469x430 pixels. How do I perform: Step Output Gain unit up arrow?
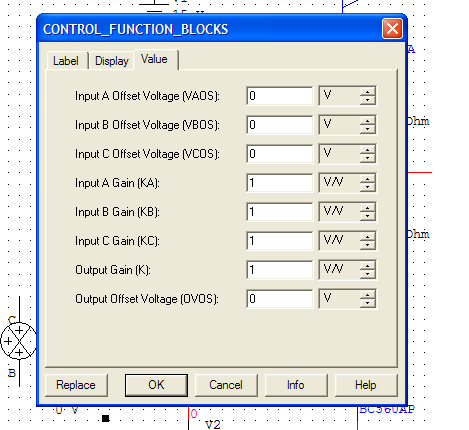click(368, 266)
